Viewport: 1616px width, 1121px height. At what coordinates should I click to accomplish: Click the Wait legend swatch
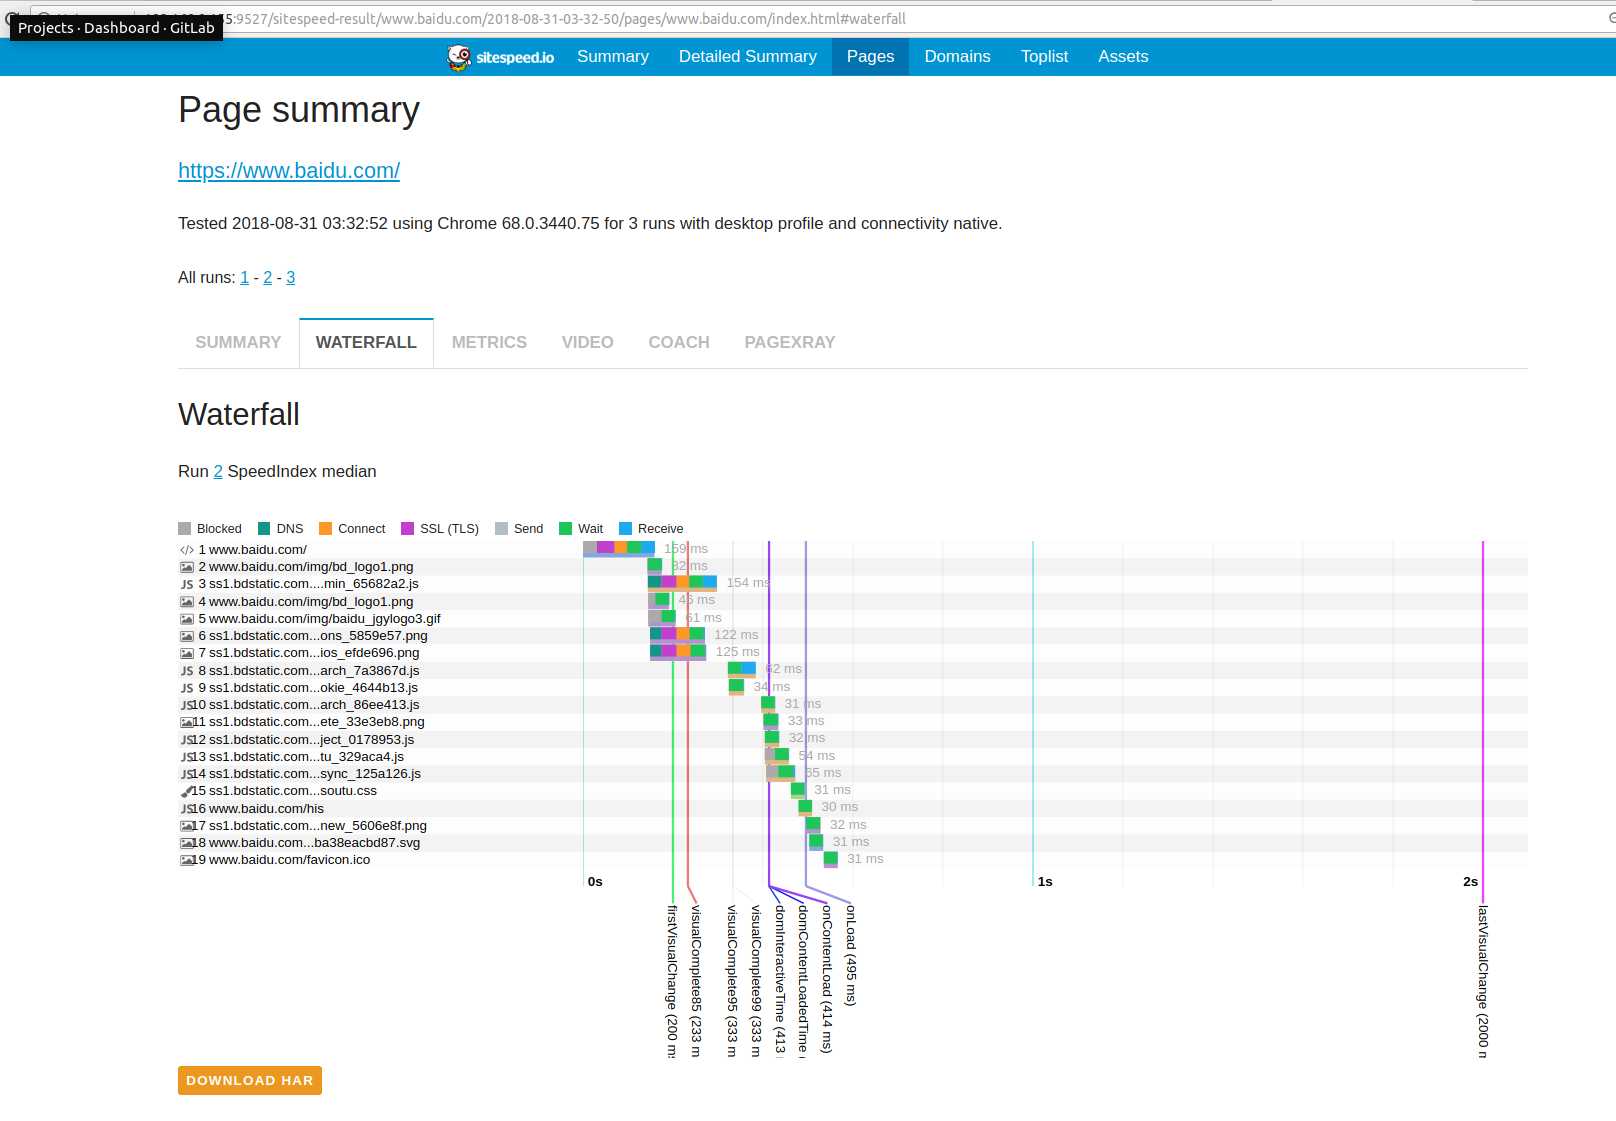pos(565,529)
